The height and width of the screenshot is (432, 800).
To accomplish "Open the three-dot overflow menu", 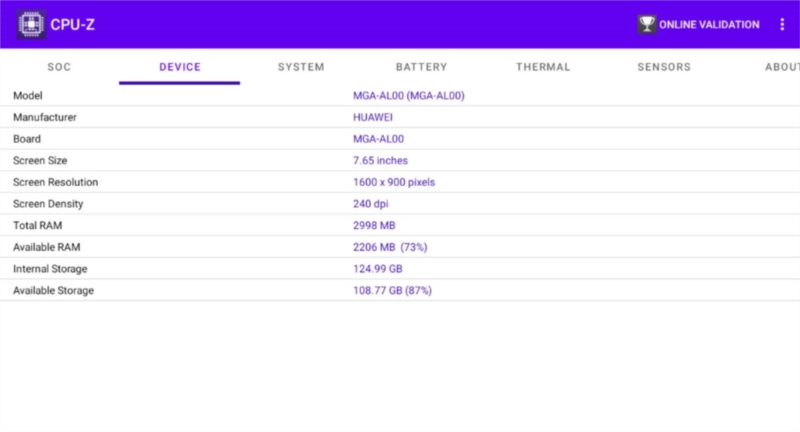I will pyautogui.click(x=782, y=24).
